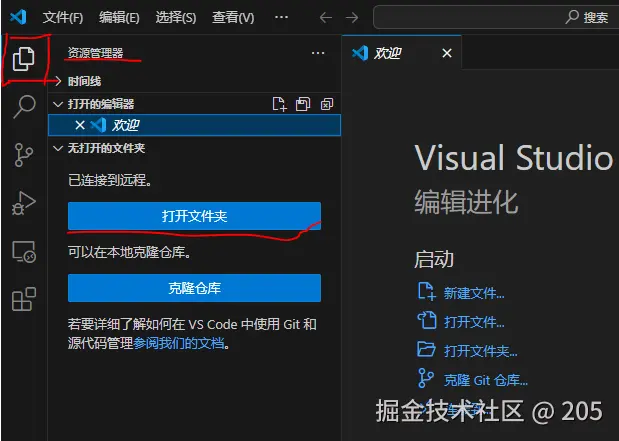Viewport: 619px width, 441px height.
Task: Open Remote Explorer view
Action: (x=24, y=251)
